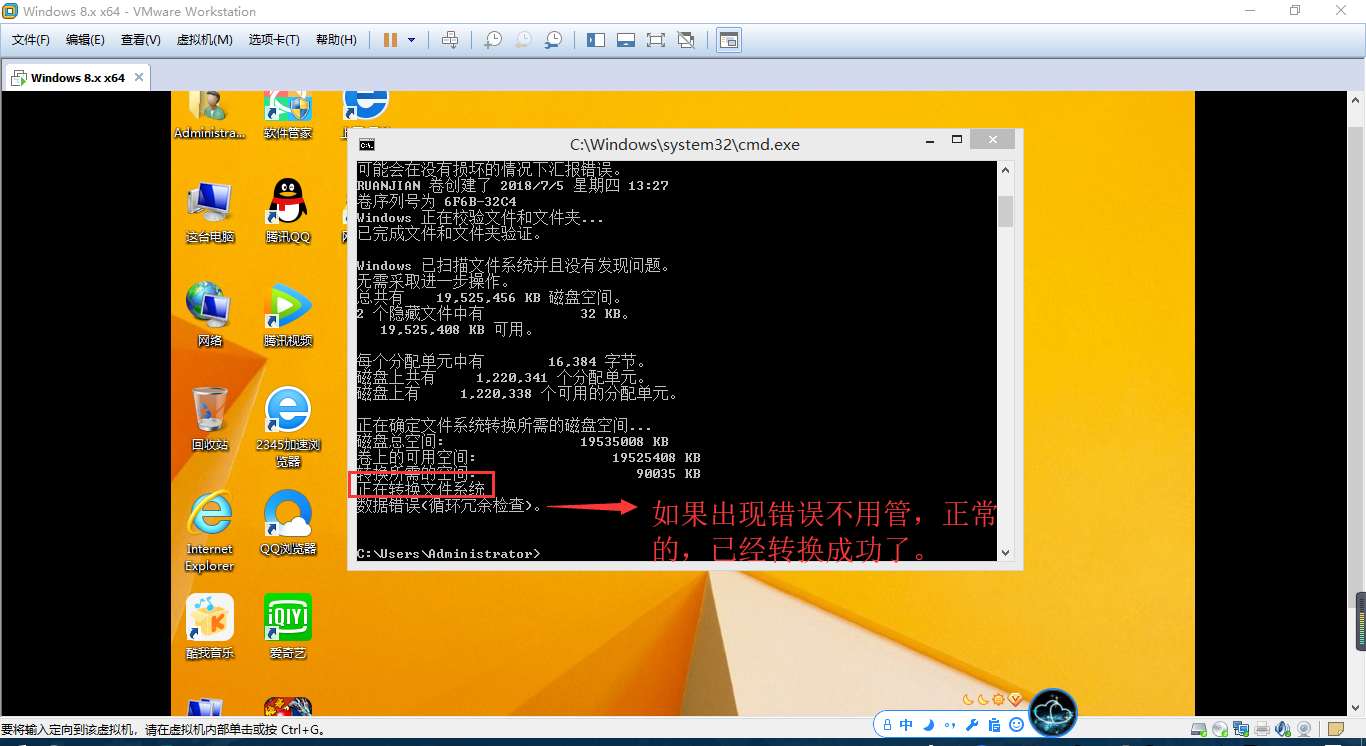Click the hard disk status icon
The height and width of the screenshot is (746, 1366).
pyautogui.click(x=1197, y=729)
